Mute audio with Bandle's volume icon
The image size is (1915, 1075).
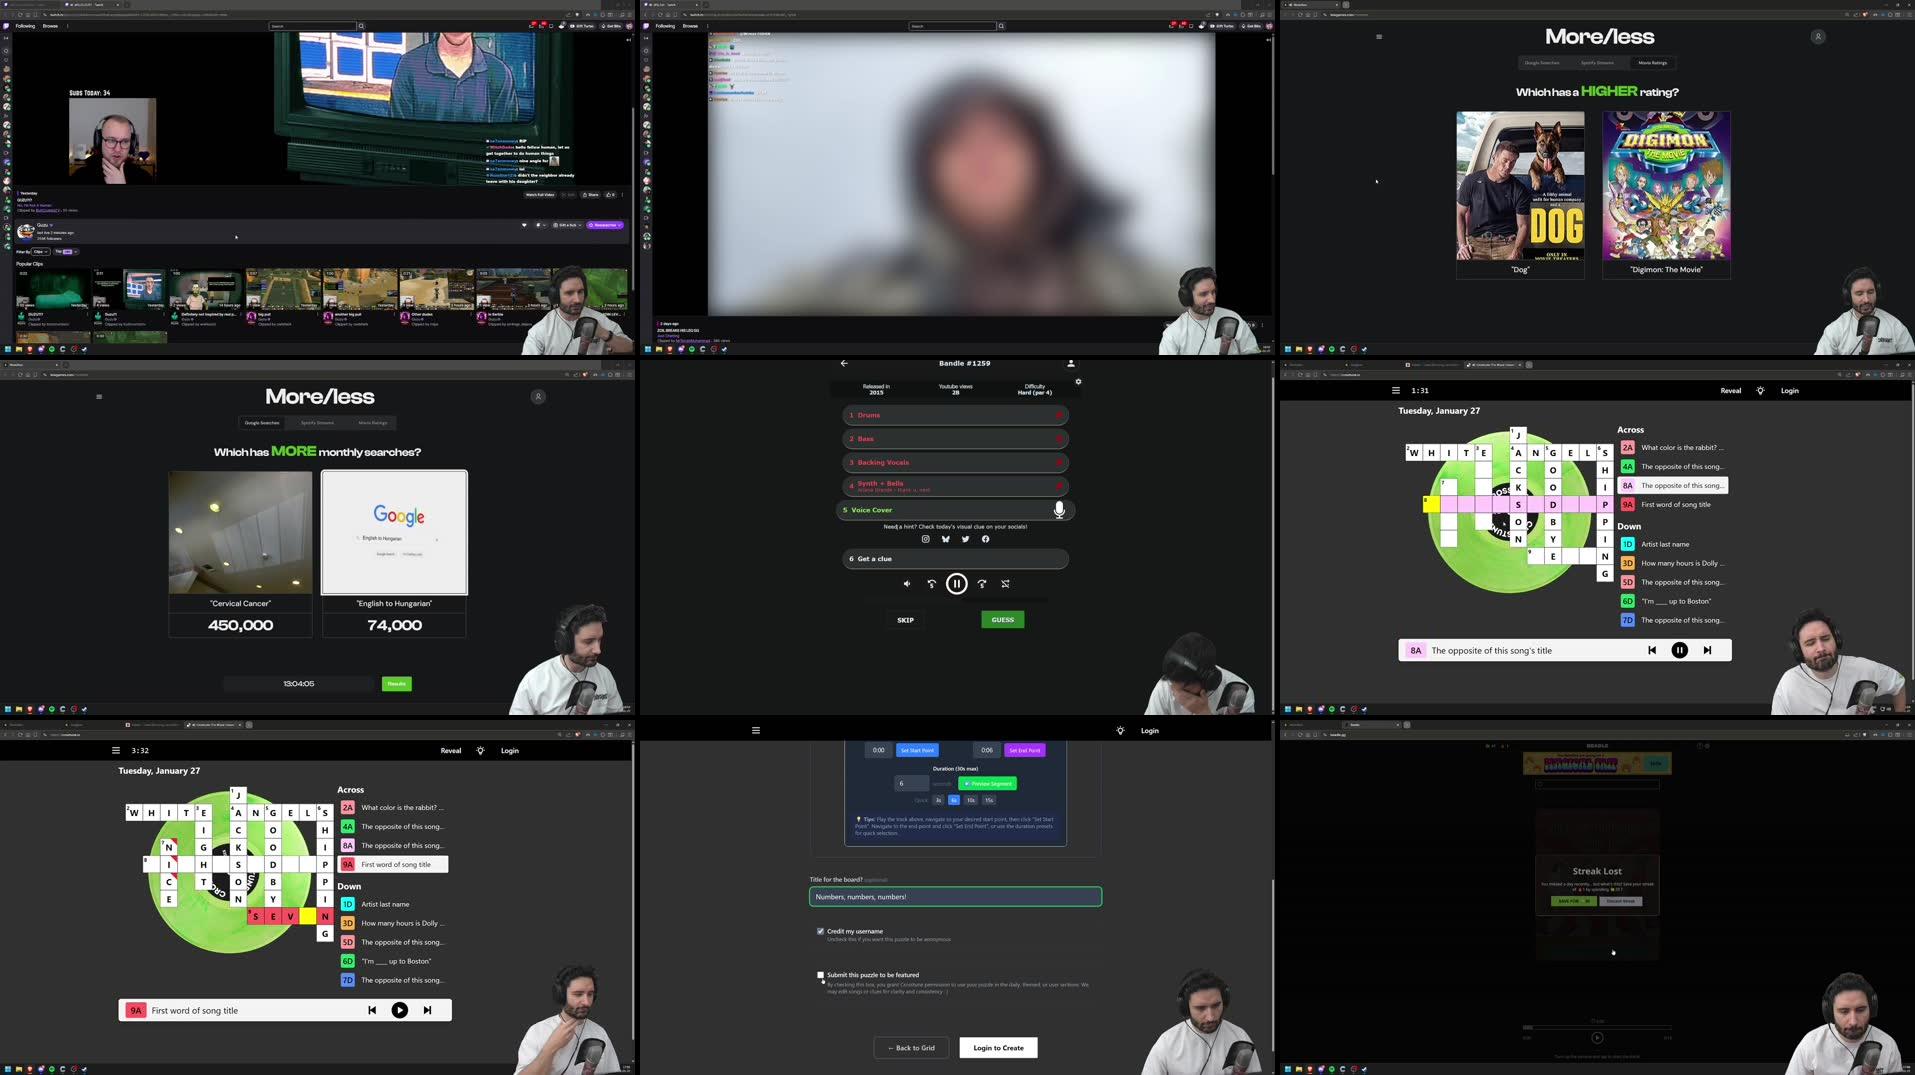[x=906, y=583]
